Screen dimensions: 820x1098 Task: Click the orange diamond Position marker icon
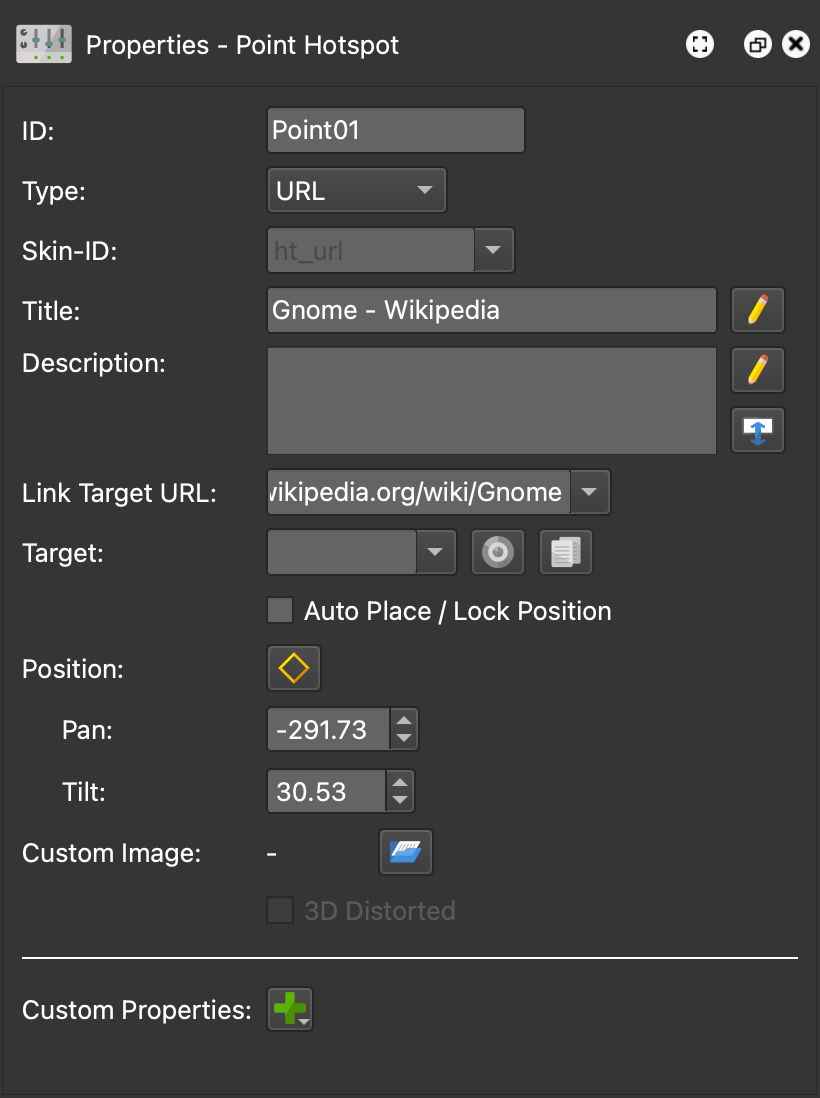pyautogui.click(x=293, y=668)
